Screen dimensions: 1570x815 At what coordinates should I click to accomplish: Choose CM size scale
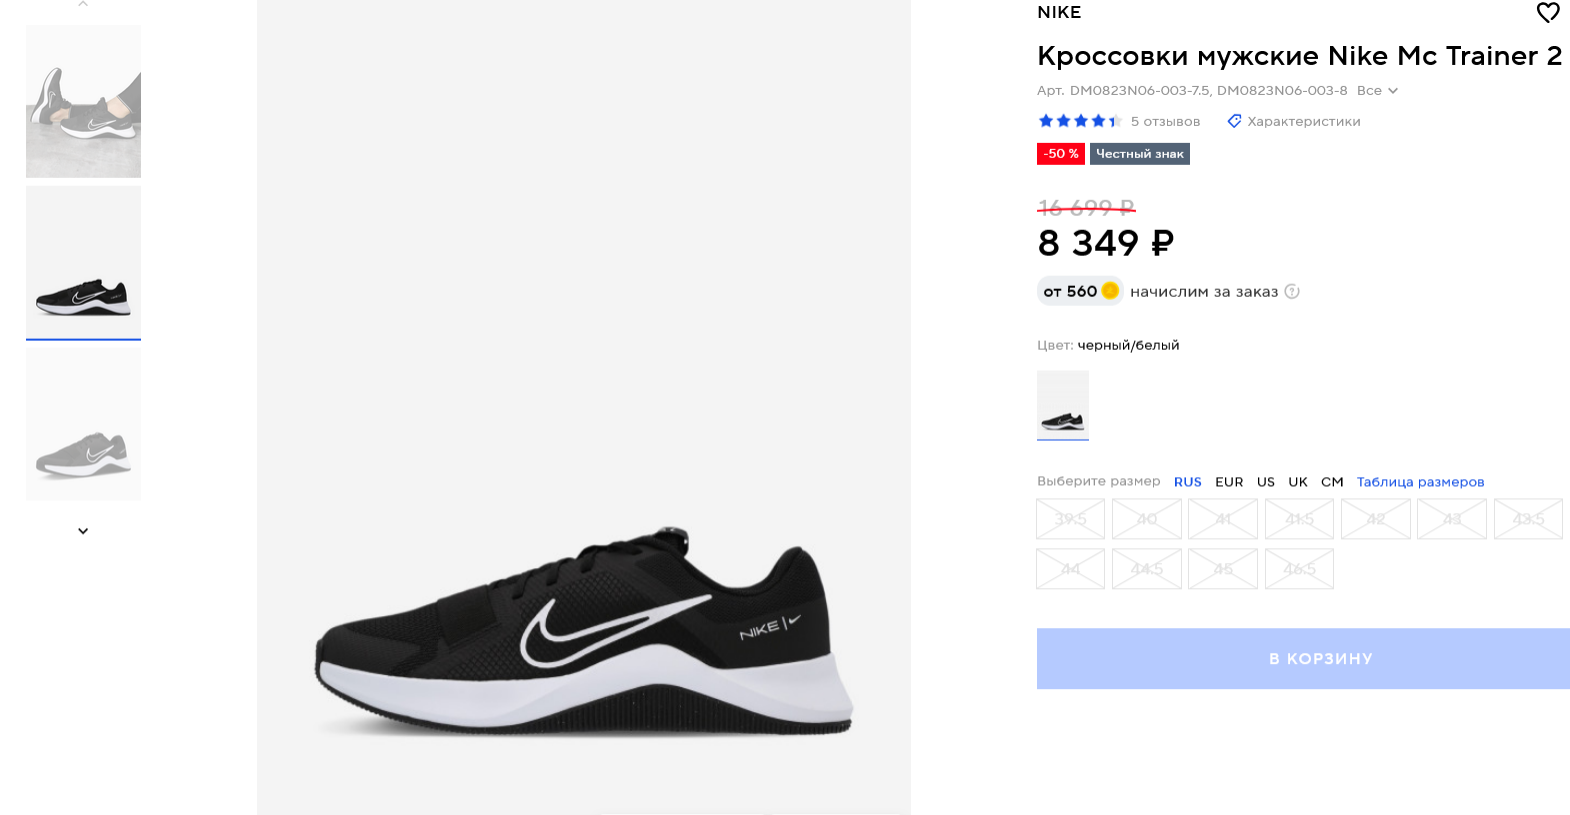(1332, 482)
